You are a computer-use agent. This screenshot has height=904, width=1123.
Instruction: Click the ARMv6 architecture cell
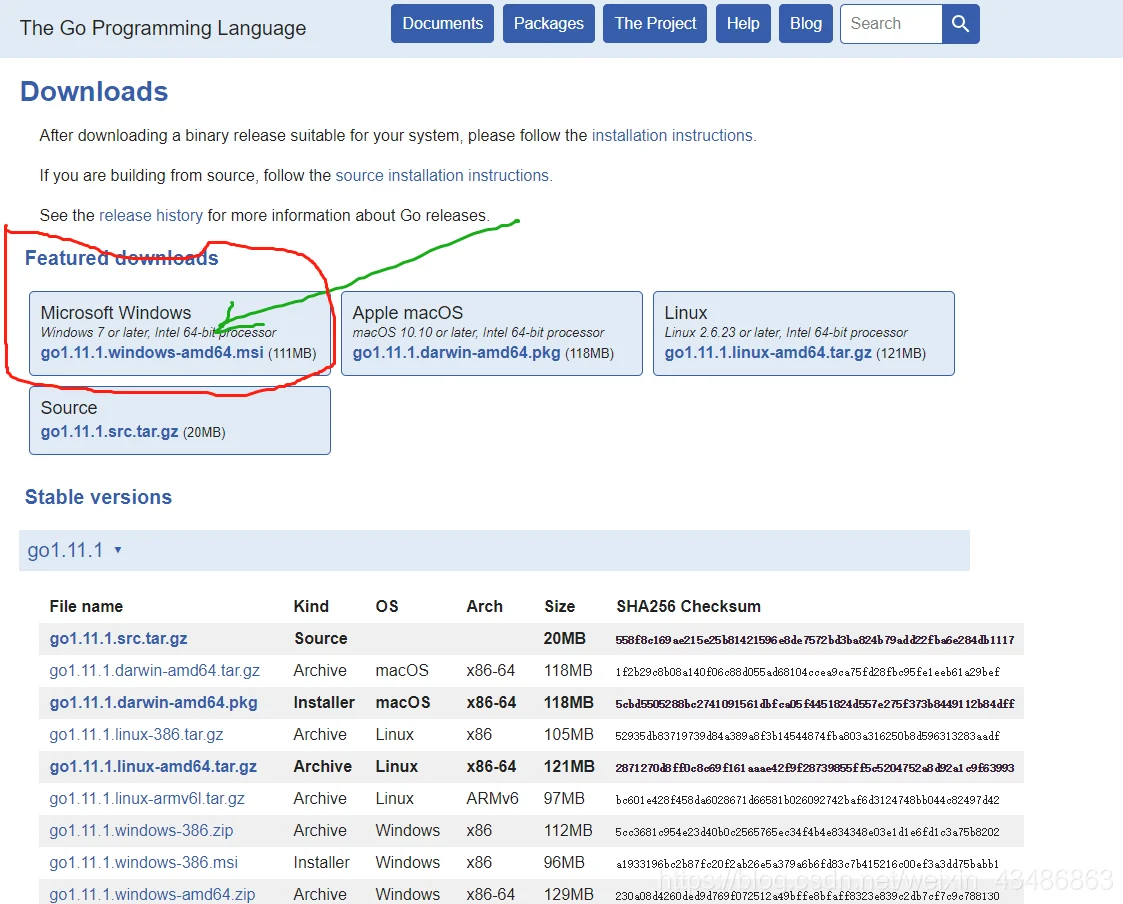click(492, 799)
